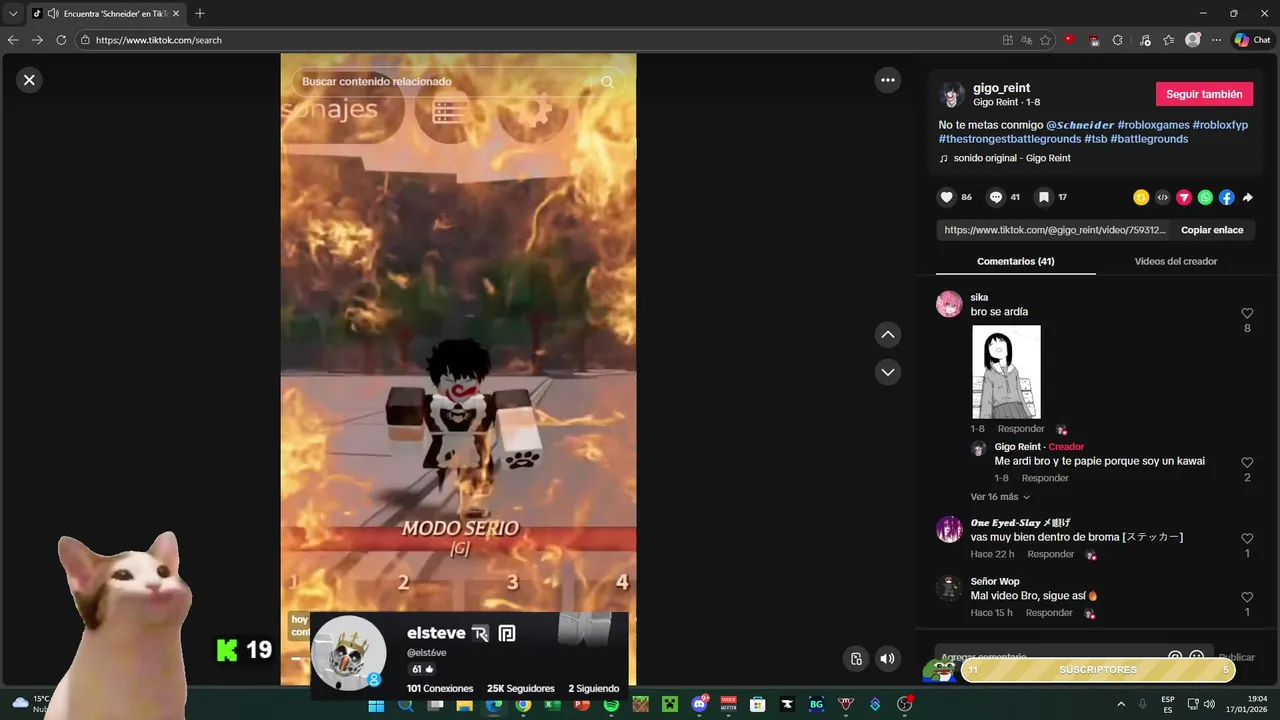Viewport: 1280px width, 720px height.
Task: Expand Ver 16 más replies
Action: pyautogui.click(x=1000, y=497)
